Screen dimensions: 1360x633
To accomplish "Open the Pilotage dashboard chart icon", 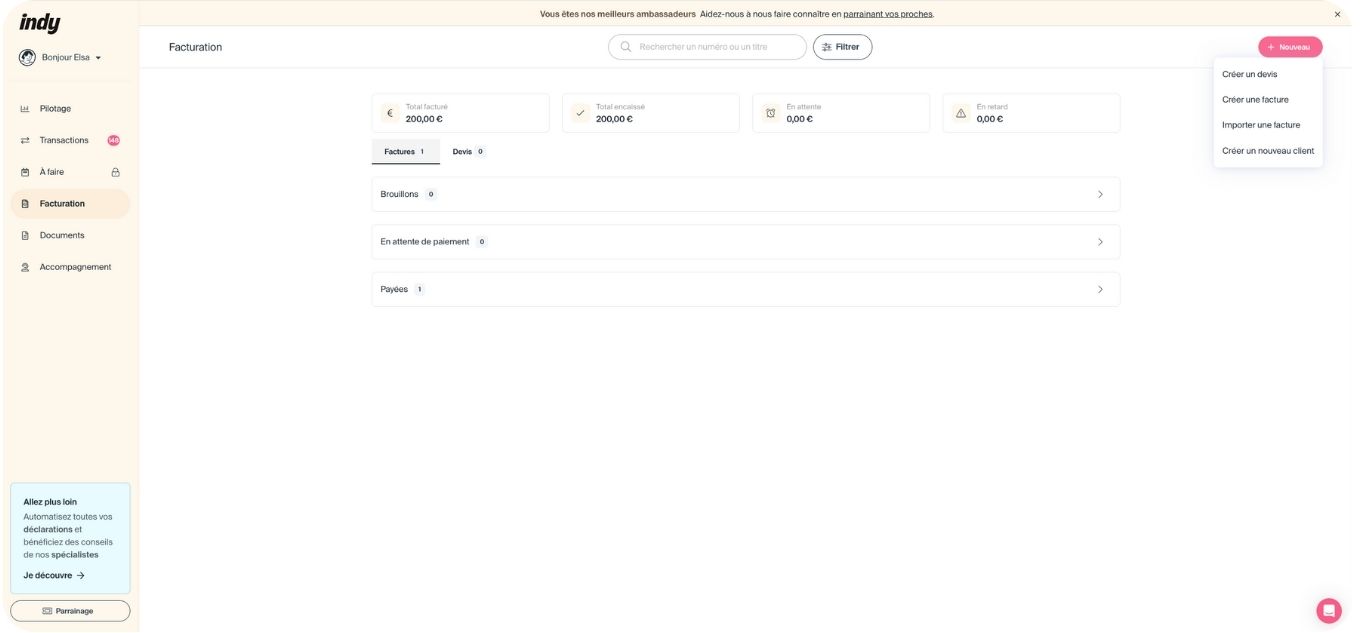I will (x=25, y=109).
